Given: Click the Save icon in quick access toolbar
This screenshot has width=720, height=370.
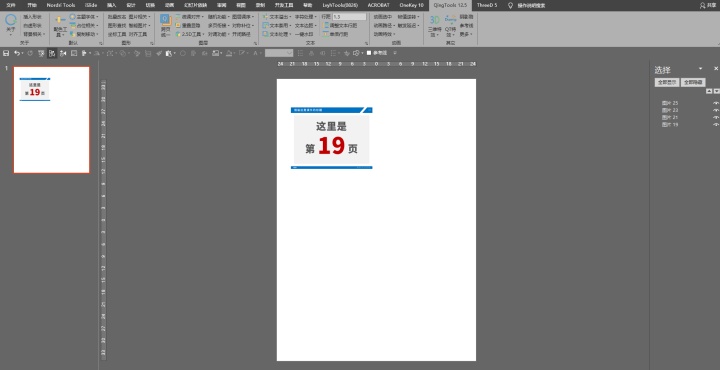Looking at the screenshot, I should coord(6,53).
